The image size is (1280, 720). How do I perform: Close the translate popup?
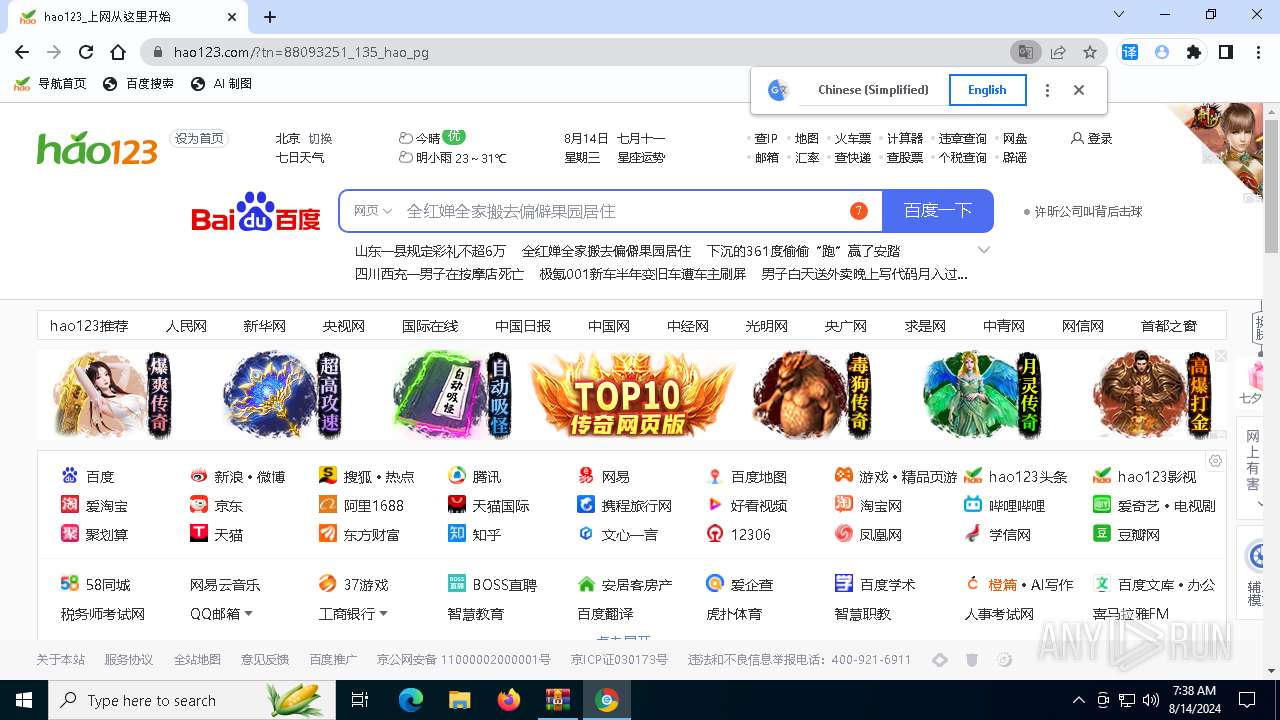(x=1079, y=90)
